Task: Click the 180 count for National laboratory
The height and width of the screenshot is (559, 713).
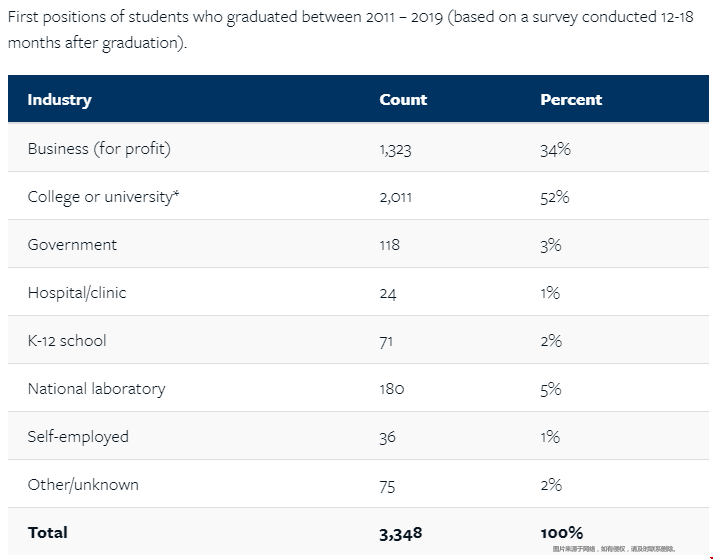Action: 392,389
